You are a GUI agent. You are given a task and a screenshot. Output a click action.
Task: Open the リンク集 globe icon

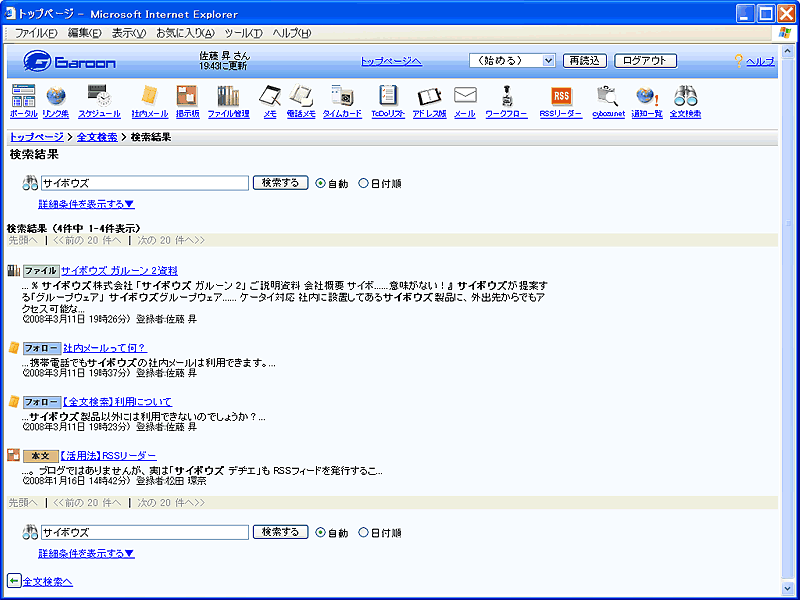(56, 95)
